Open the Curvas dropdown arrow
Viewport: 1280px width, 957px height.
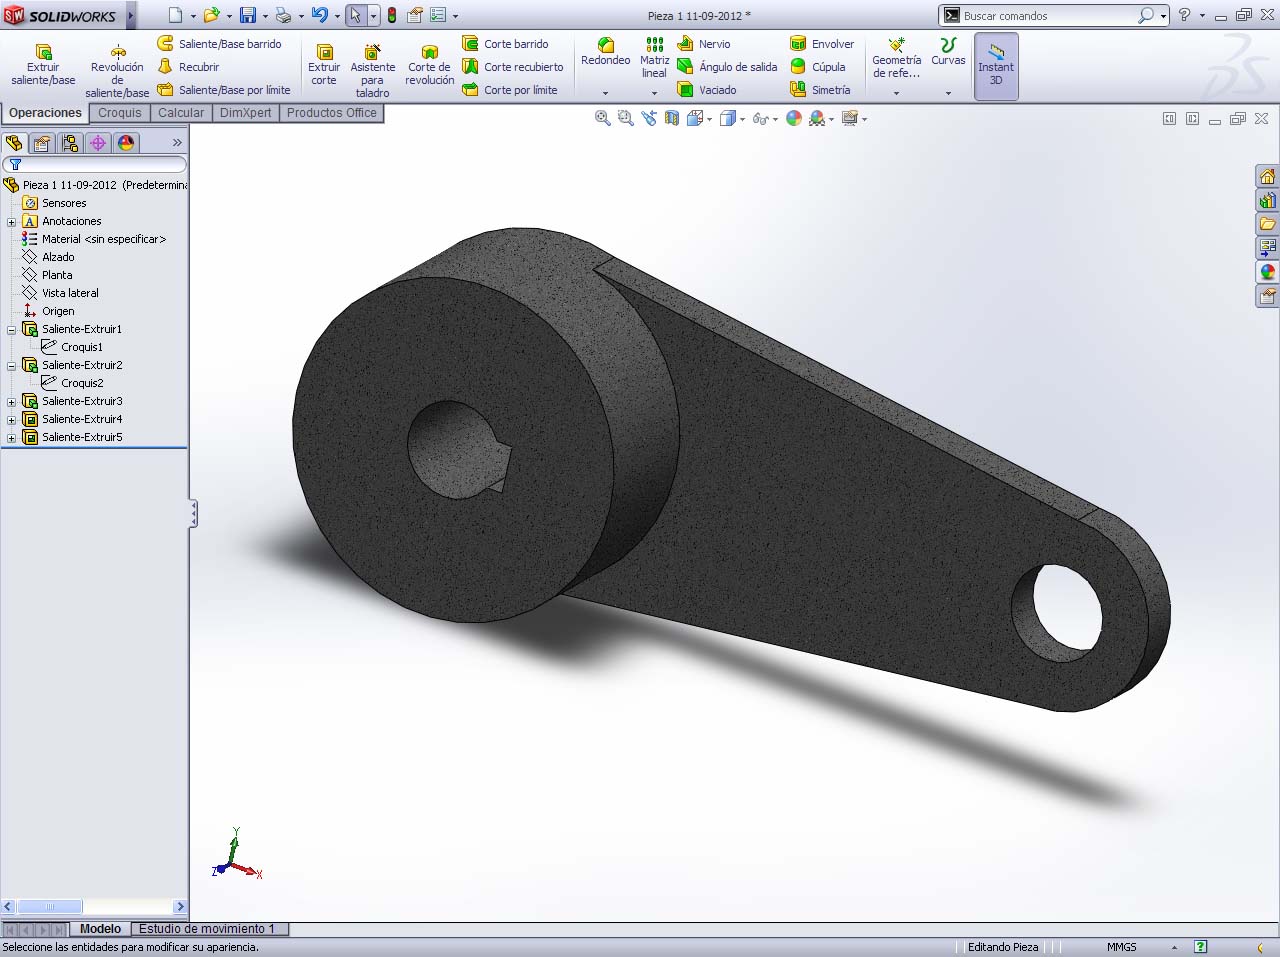948,93
